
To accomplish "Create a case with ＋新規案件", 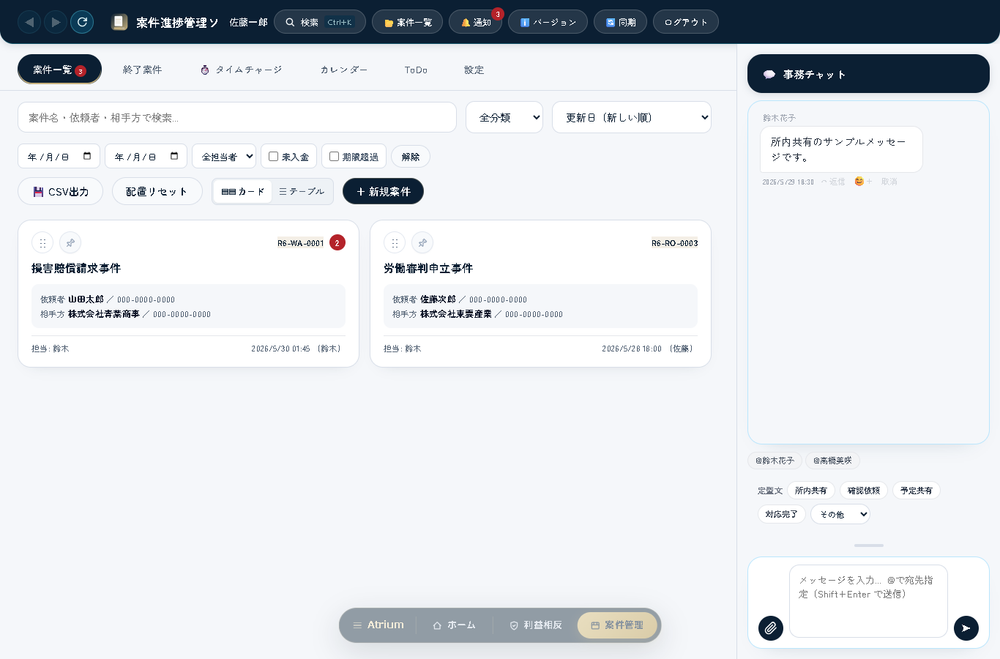I will point(383,191).
